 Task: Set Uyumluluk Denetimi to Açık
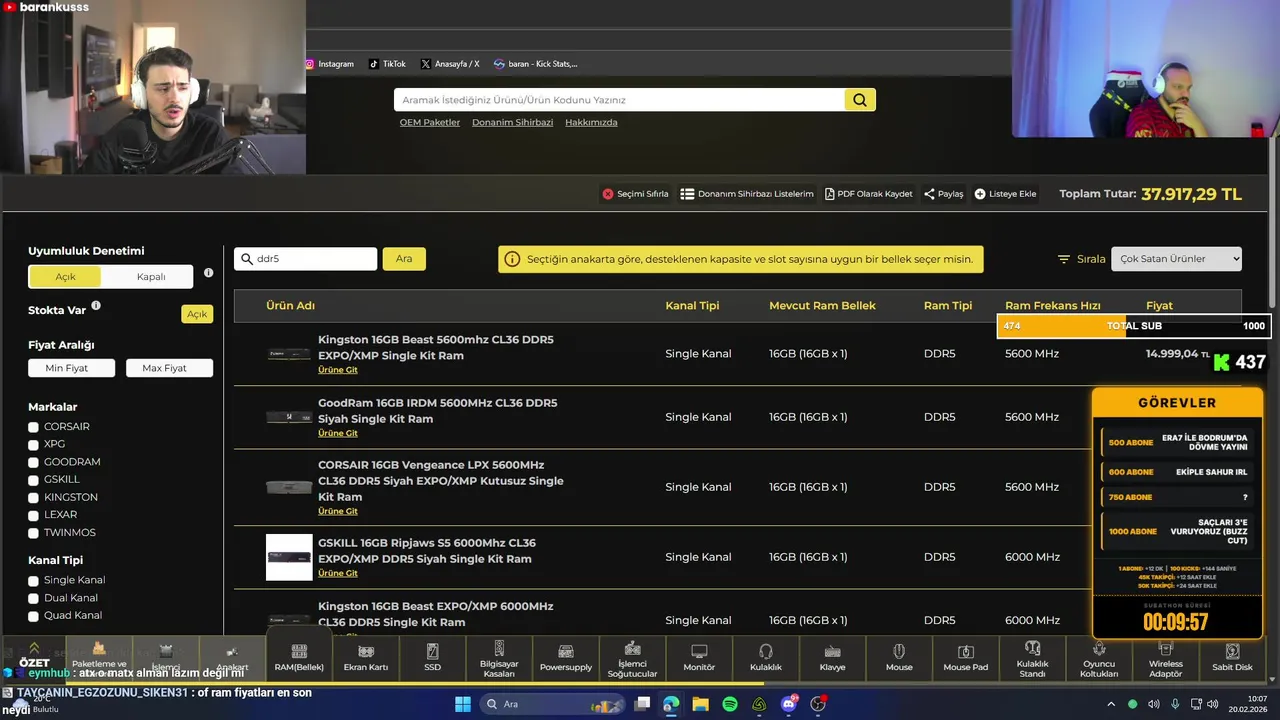tap(66, 277)
